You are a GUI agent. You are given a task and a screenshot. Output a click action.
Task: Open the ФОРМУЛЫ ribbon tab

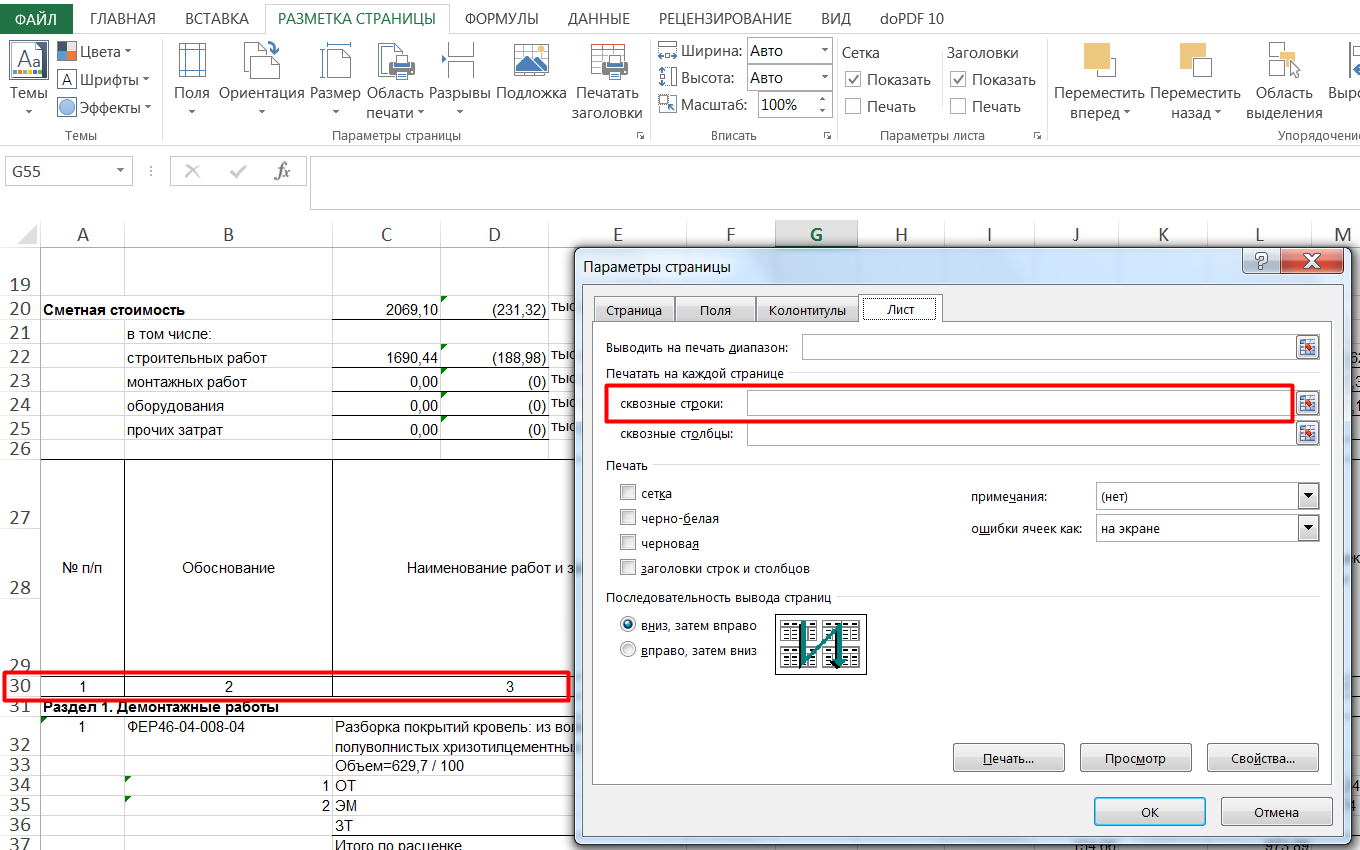(x=501, y=19)
